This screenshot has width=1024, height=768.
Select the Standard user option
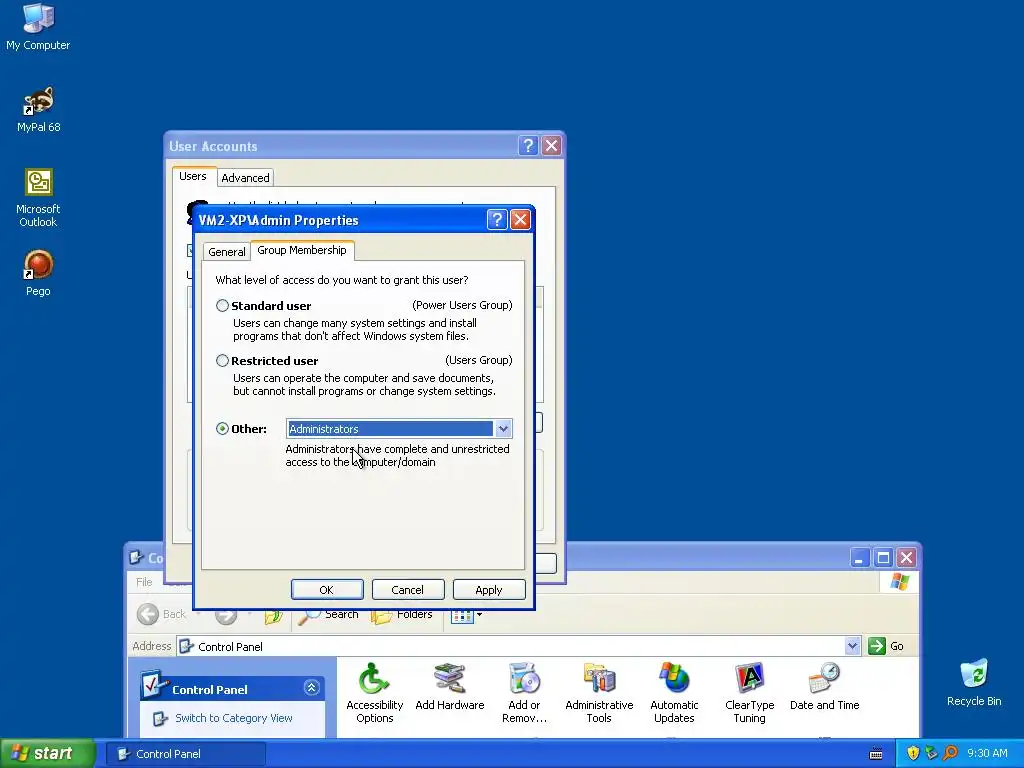pyautogui.click(x=222, y=306)
